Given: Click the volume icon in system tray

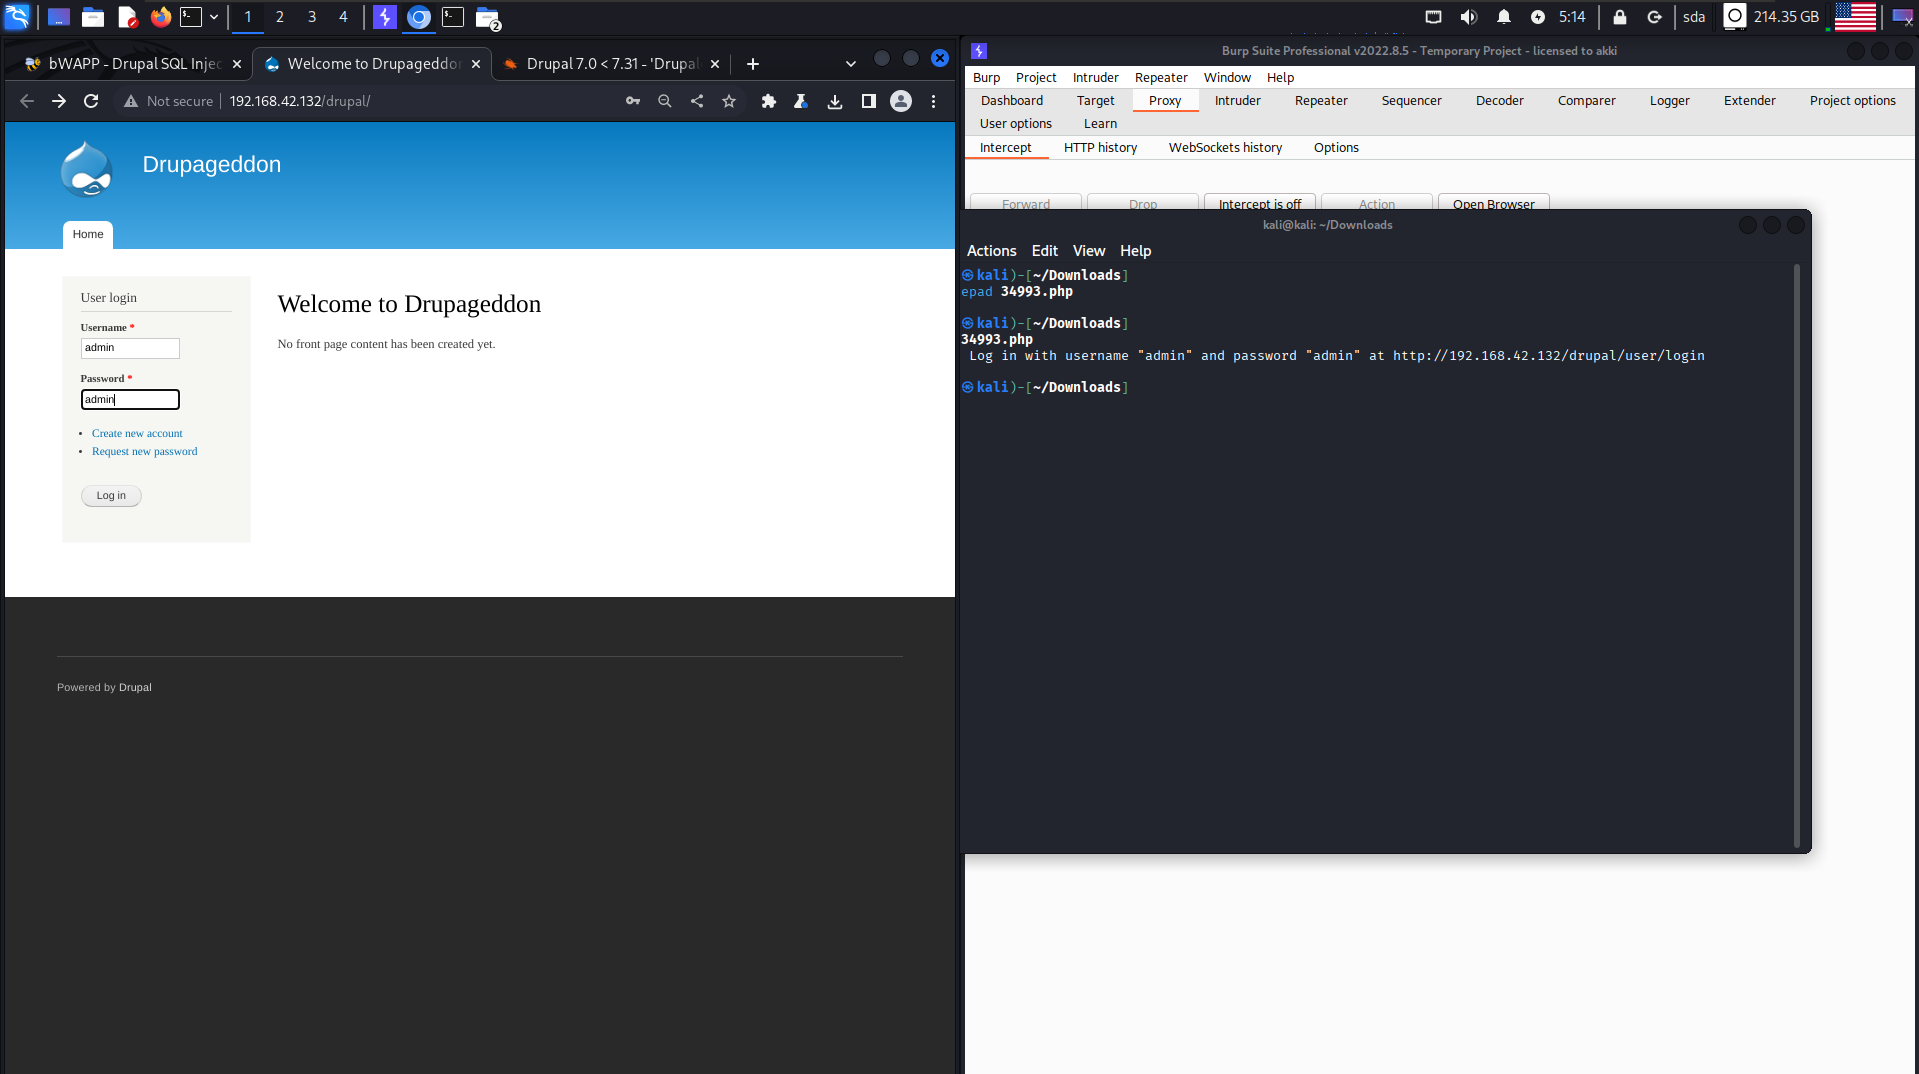Looking at the screenshot, I should point(1469,17).
